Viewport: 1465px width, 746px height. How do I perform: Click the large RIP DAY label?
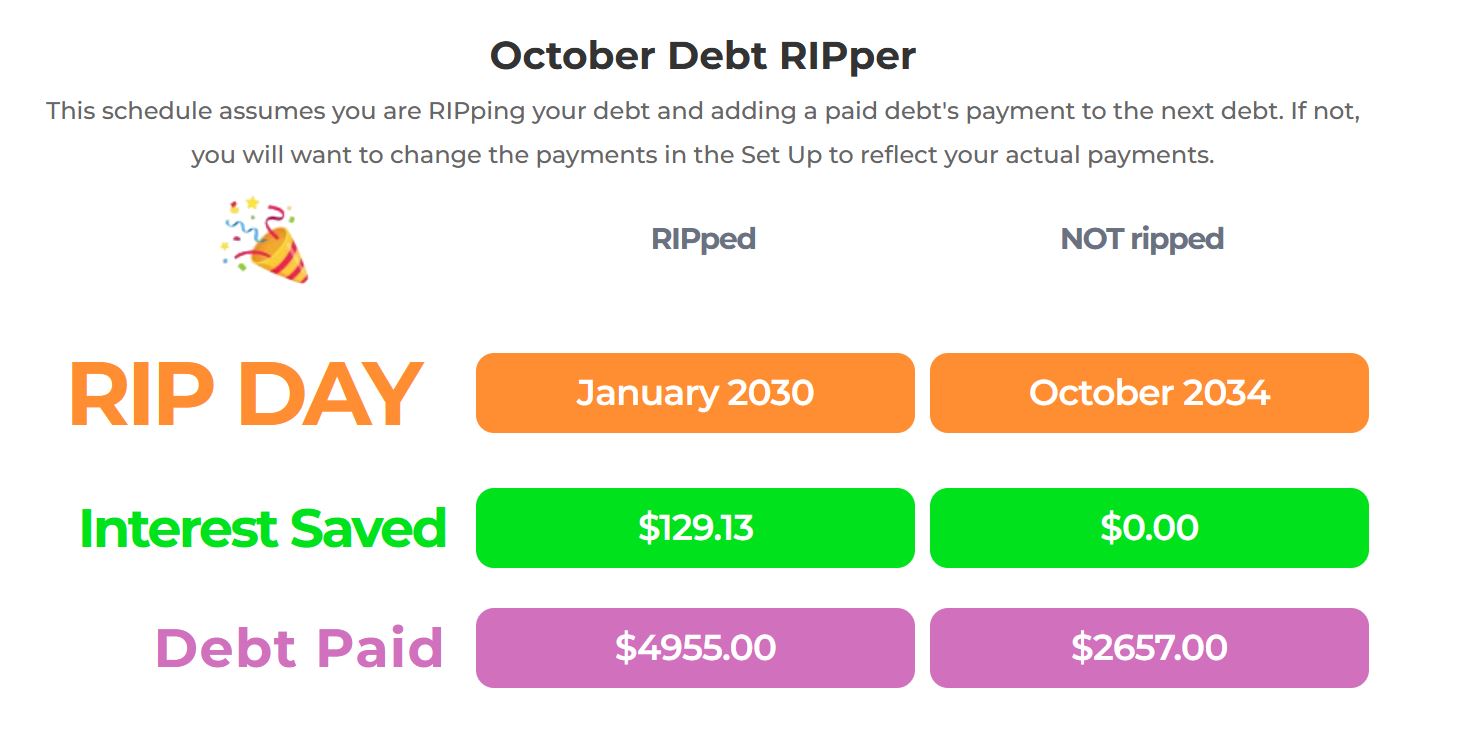245,395
